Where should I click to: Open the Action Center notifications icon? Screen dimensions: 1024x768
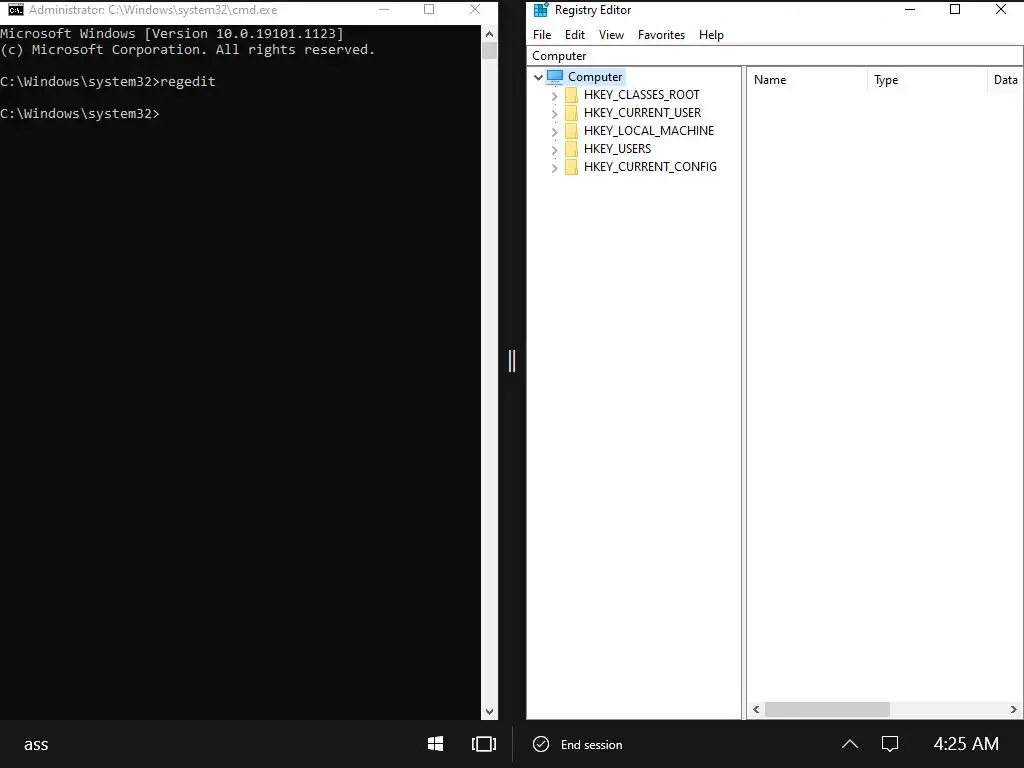(x=889, y=744)
